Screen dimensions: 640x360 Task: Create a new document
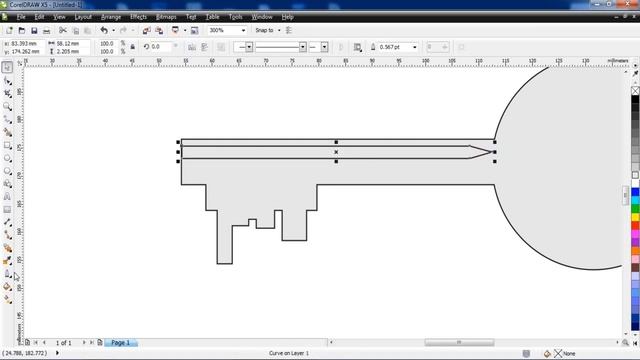click(x=9, y=30)
